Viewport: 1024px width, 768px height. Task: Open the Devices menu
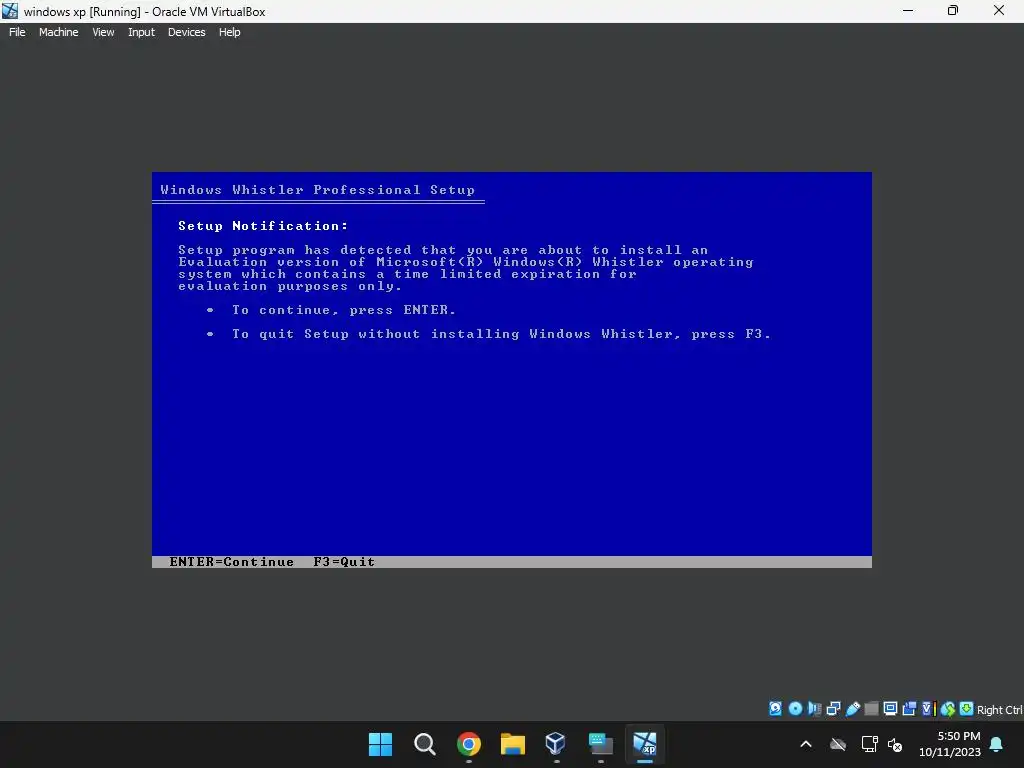pos(186,32)
